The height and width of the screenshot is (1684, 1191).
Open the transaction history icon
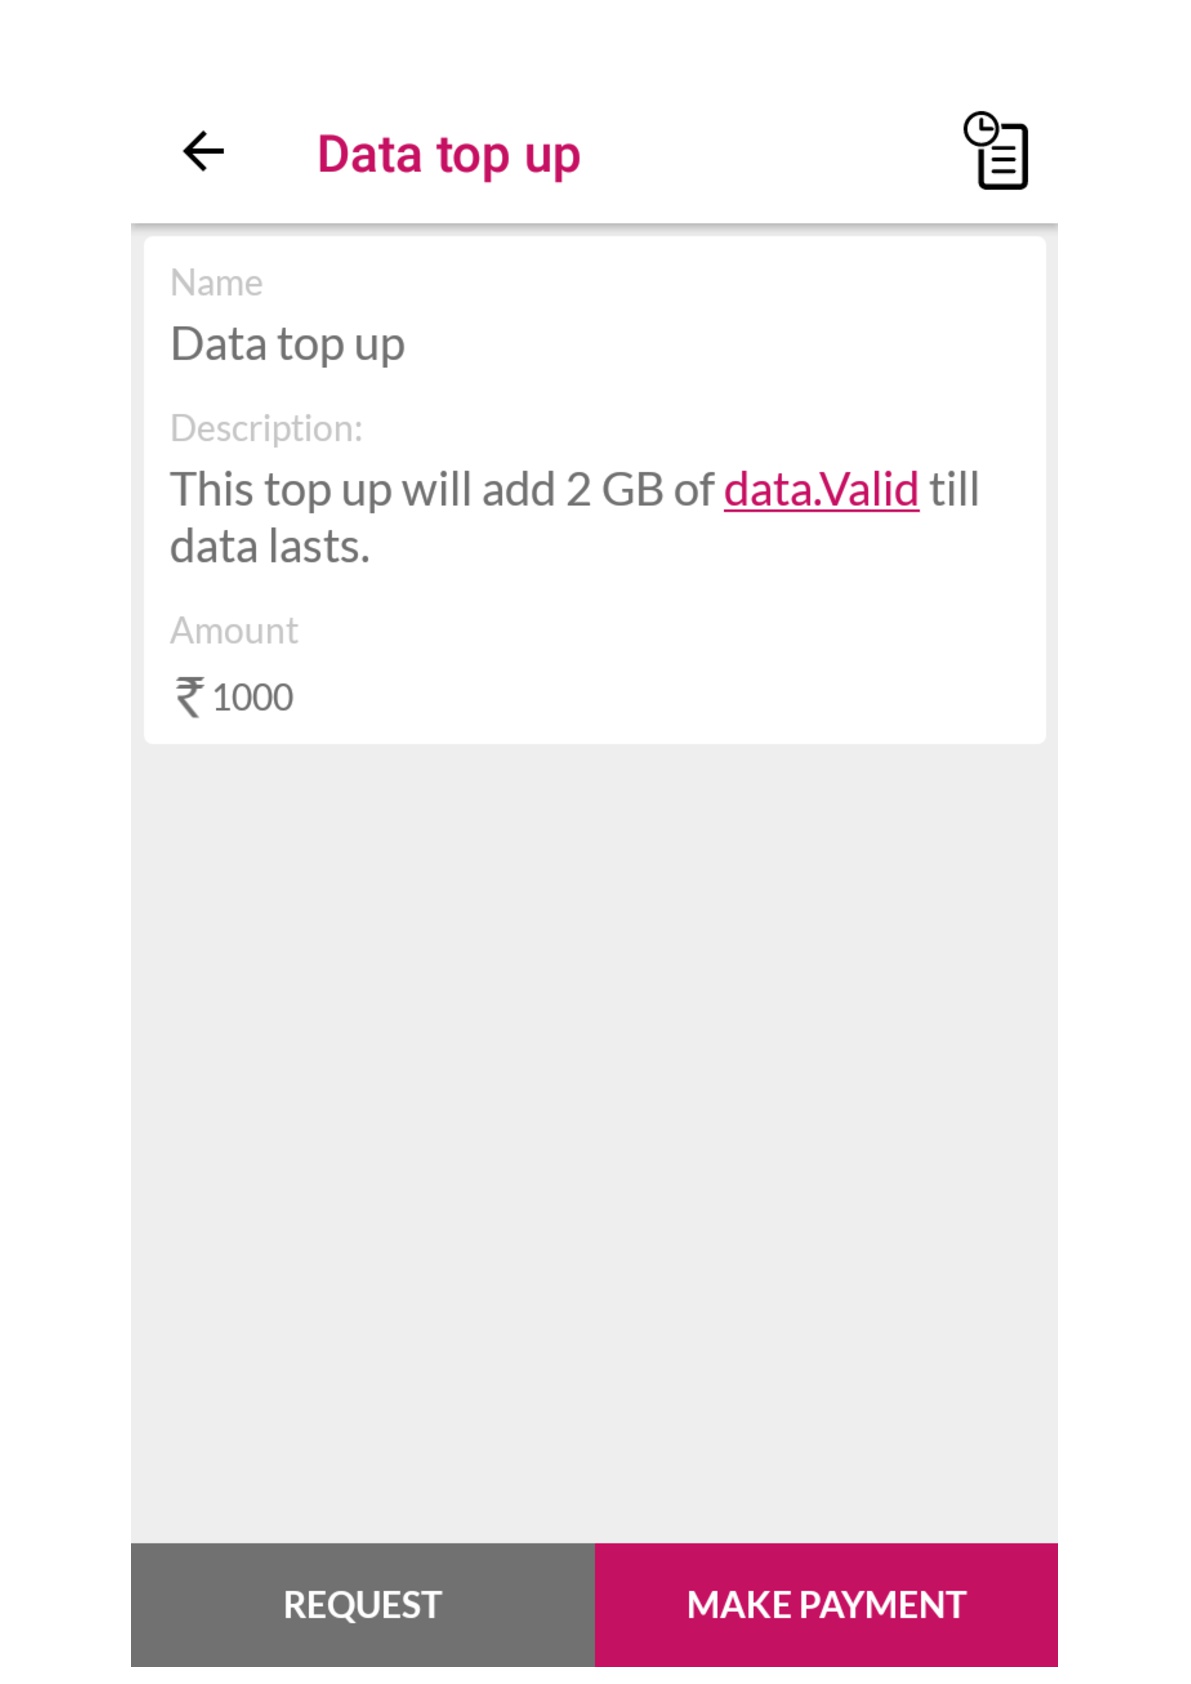click(x=996, y=151)
